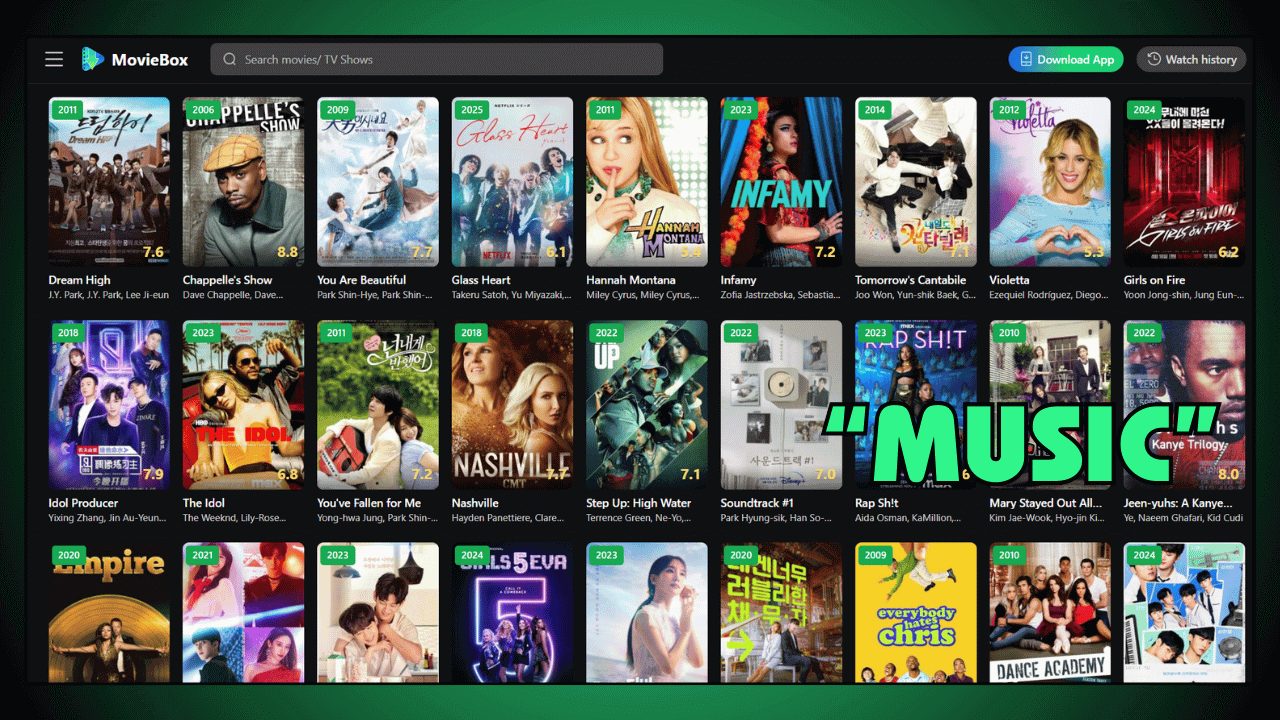Click the search magnifier icon
This screenshot has width=1280, height=720.
click(230, 59)
